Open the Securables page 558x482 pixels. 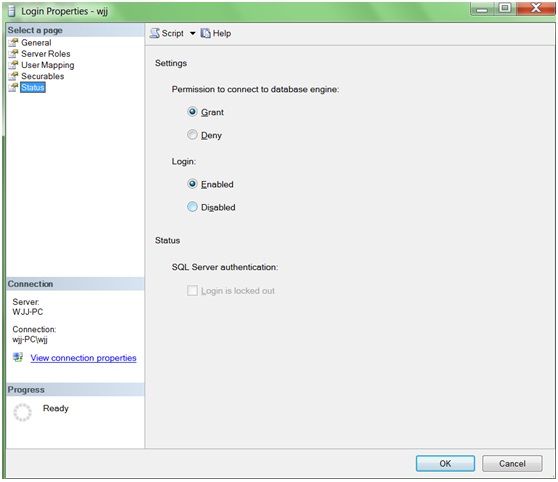[42, 76]
